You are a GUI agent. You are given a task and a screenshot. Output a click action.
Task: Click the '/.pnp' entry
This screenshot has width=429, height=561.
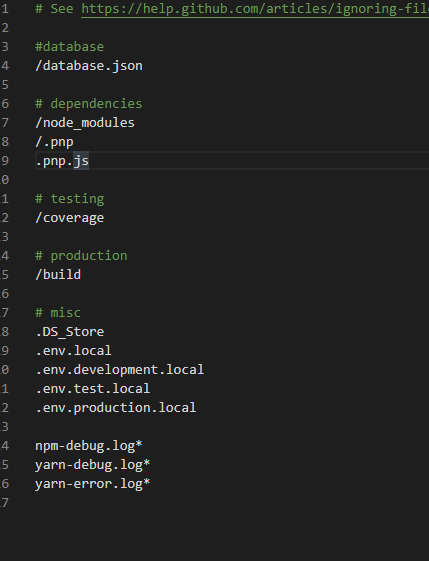pos(54,142)
